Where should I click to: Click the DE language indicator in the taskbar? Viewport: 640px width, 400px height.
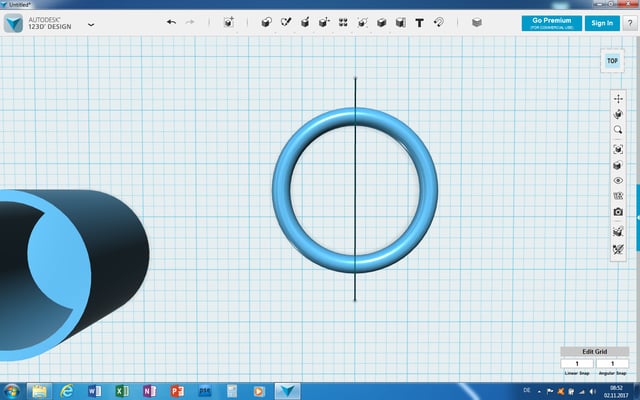[527, 391]
